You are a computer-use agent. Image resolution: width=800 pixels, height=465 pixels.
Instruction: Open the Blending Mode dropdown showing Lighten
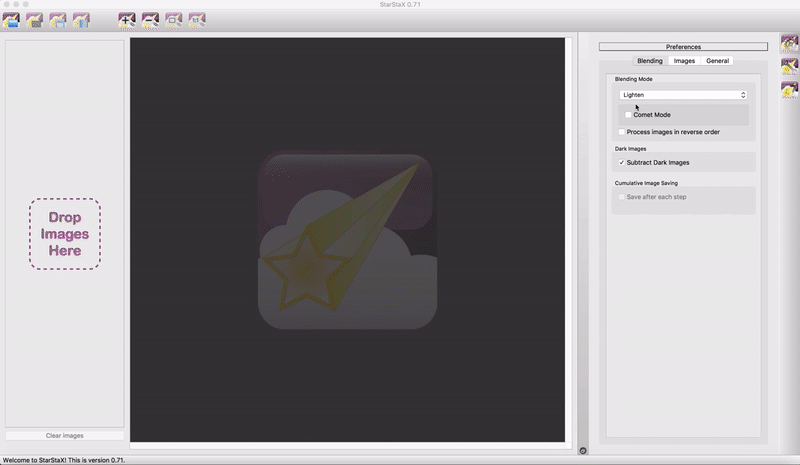click(683, 95)
